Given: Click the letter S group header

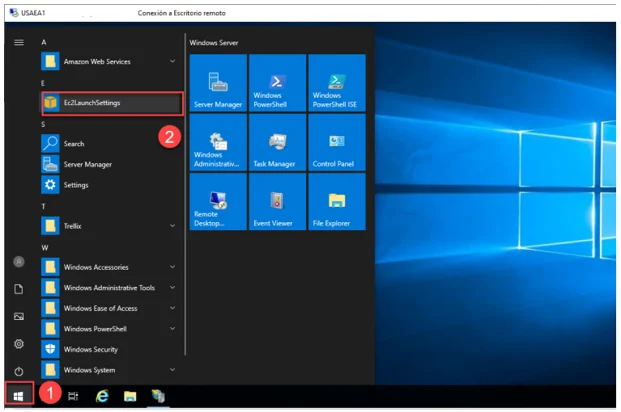Looking at the screenshot, I should point(43,124).
